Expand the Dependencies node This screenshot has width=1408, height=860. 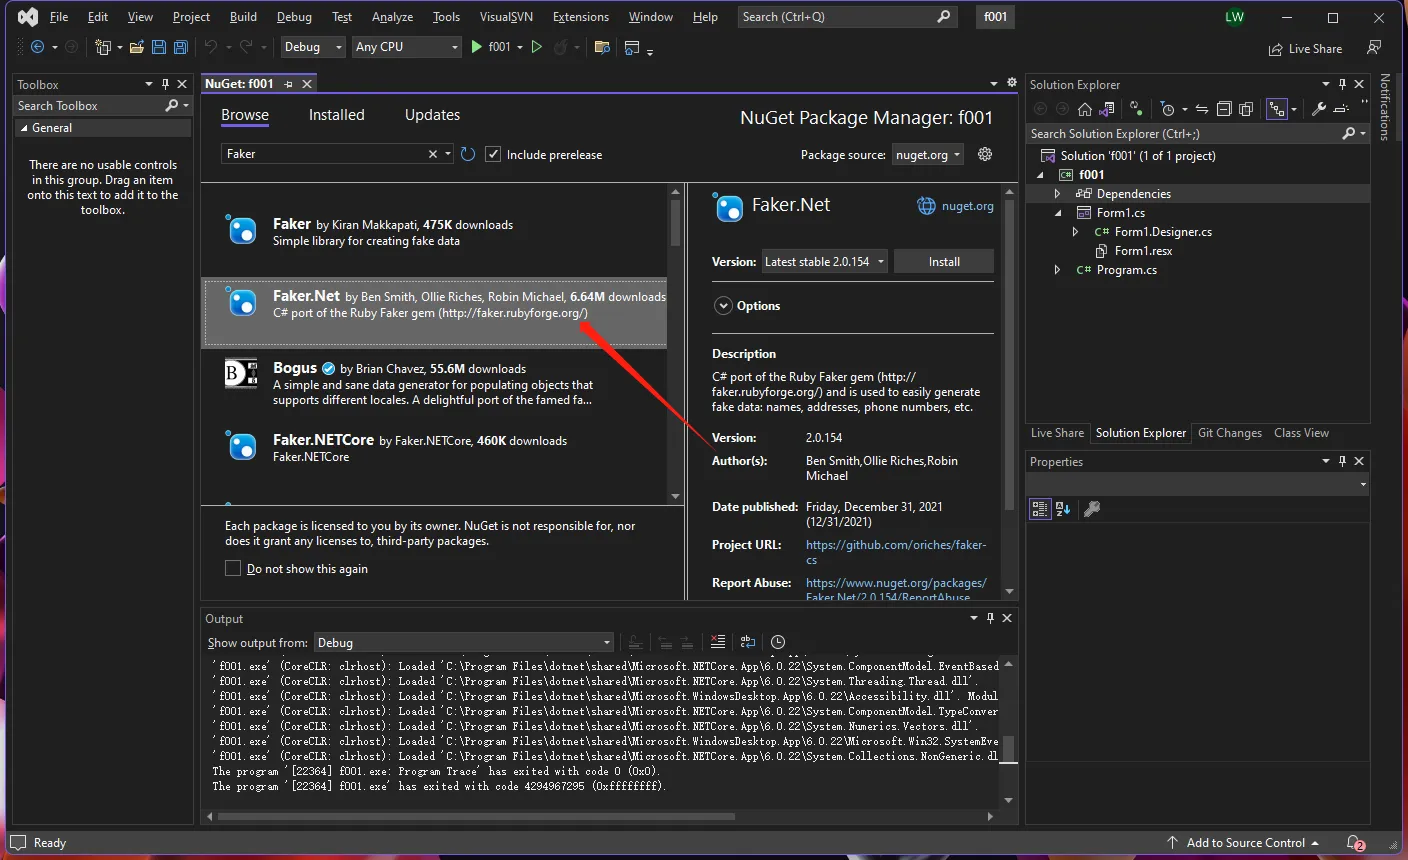(1057, 194)
